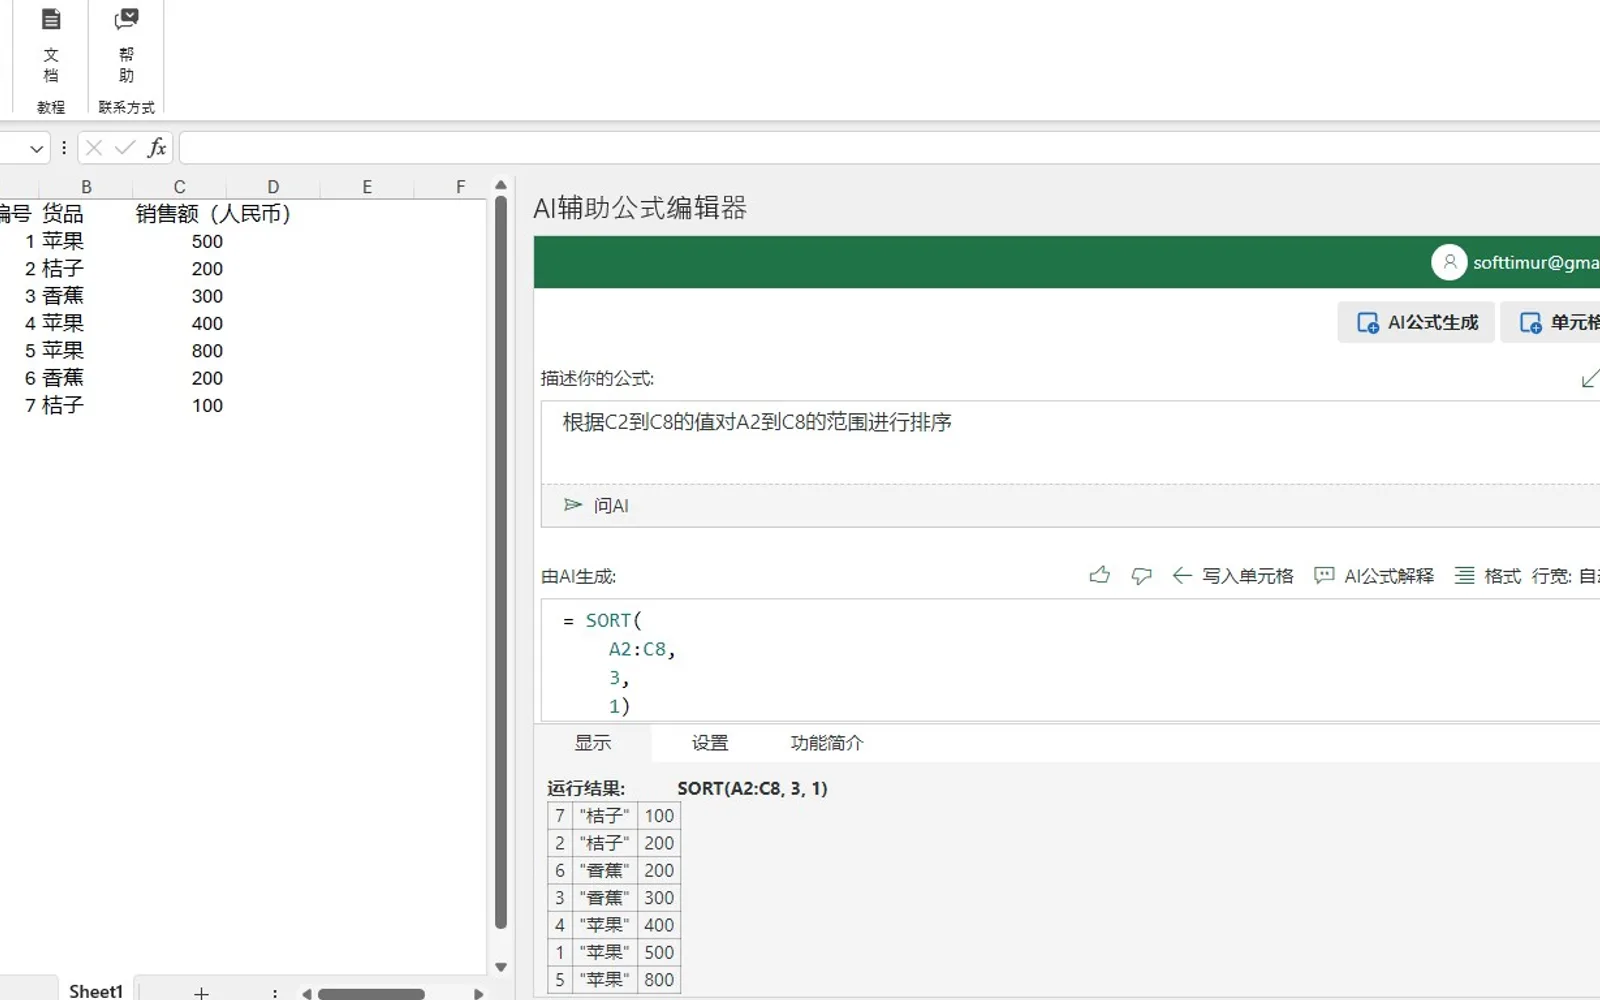Click 写入单元格 to insert the formula
This screenshot has width=1600, height=1000.
(x=1233, y=576)
